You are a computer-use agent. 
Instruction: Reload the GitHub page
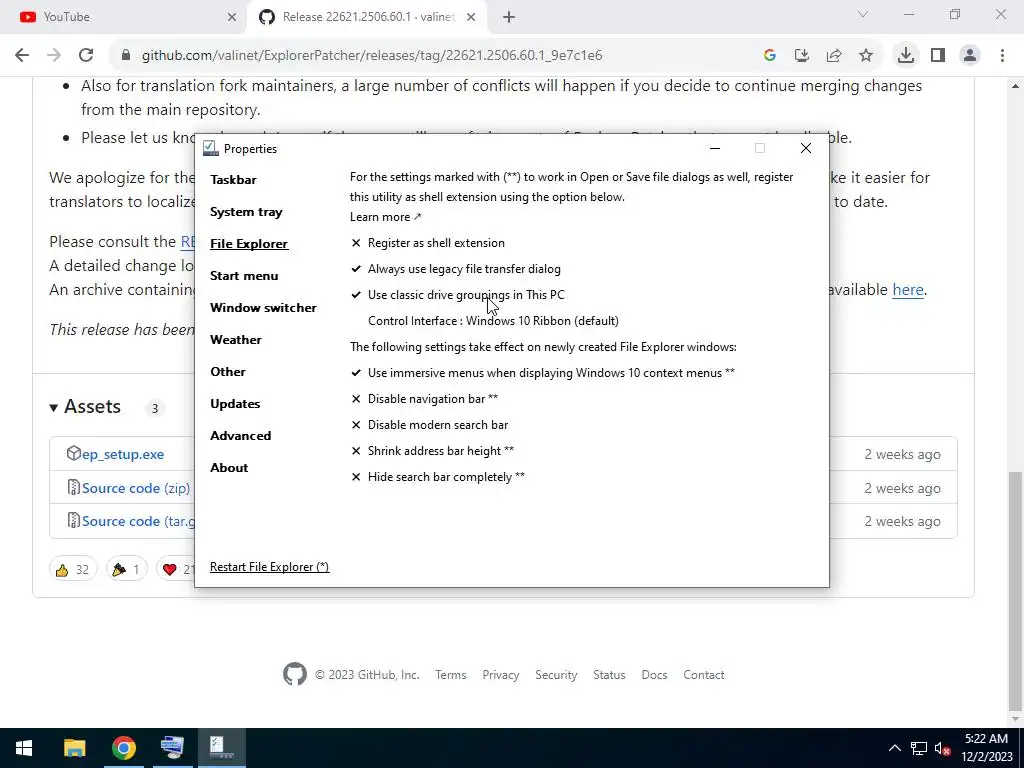click(86, 56)
